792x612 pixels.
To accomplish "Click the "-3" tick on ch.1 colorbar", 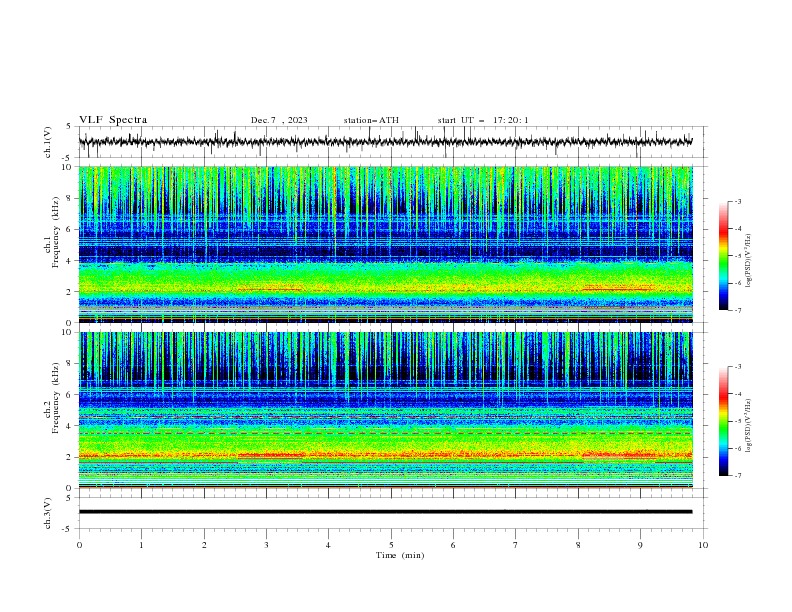I will (738, 201).
